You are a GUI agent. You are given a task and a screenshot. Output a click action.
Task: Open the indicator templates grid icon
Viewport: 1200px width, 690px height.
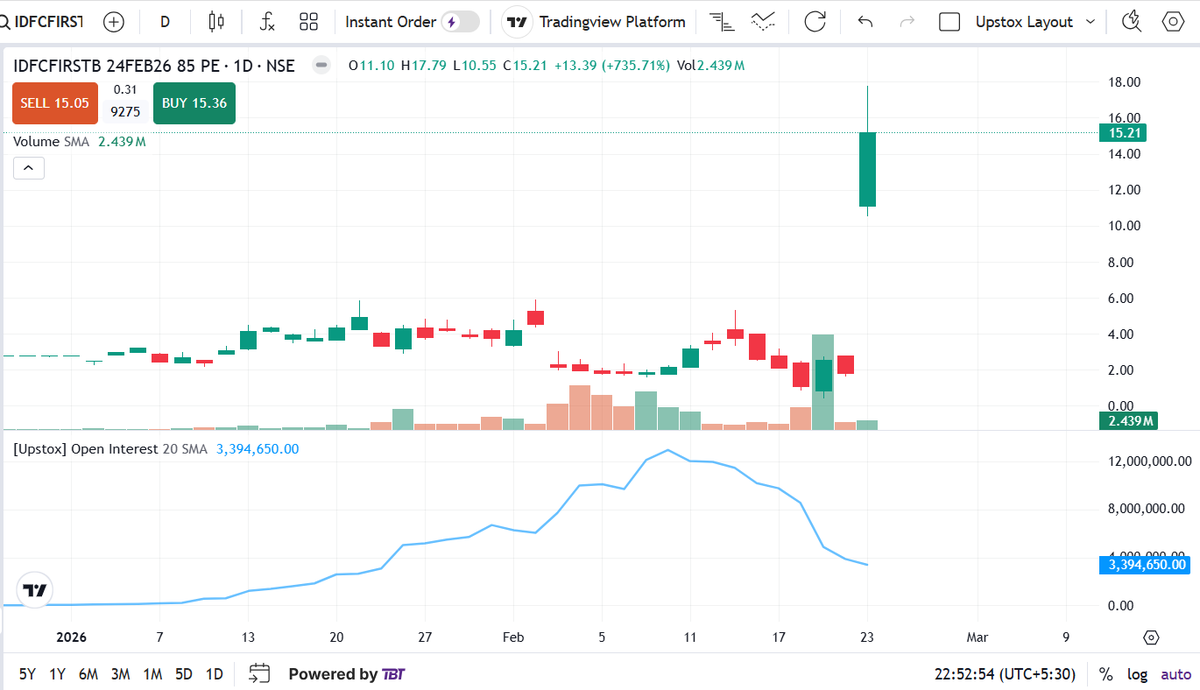point(309,21)
